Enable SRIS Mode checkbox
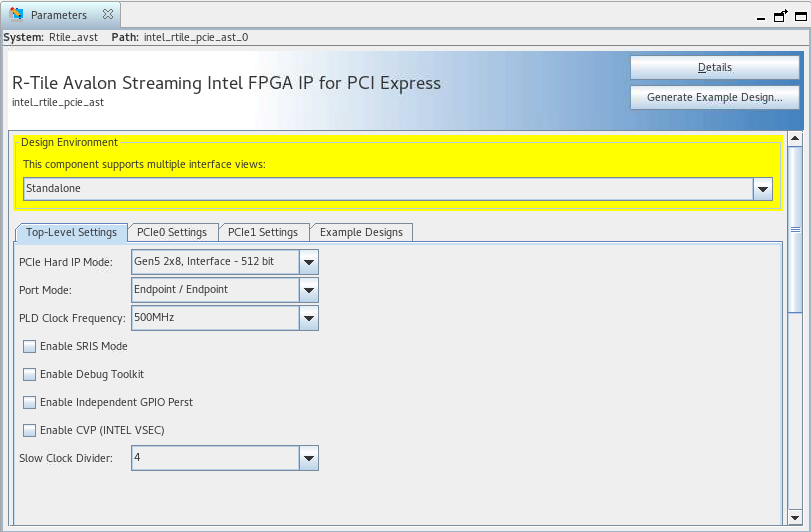Screen dimensions: 811x532 tap(29, 346)
